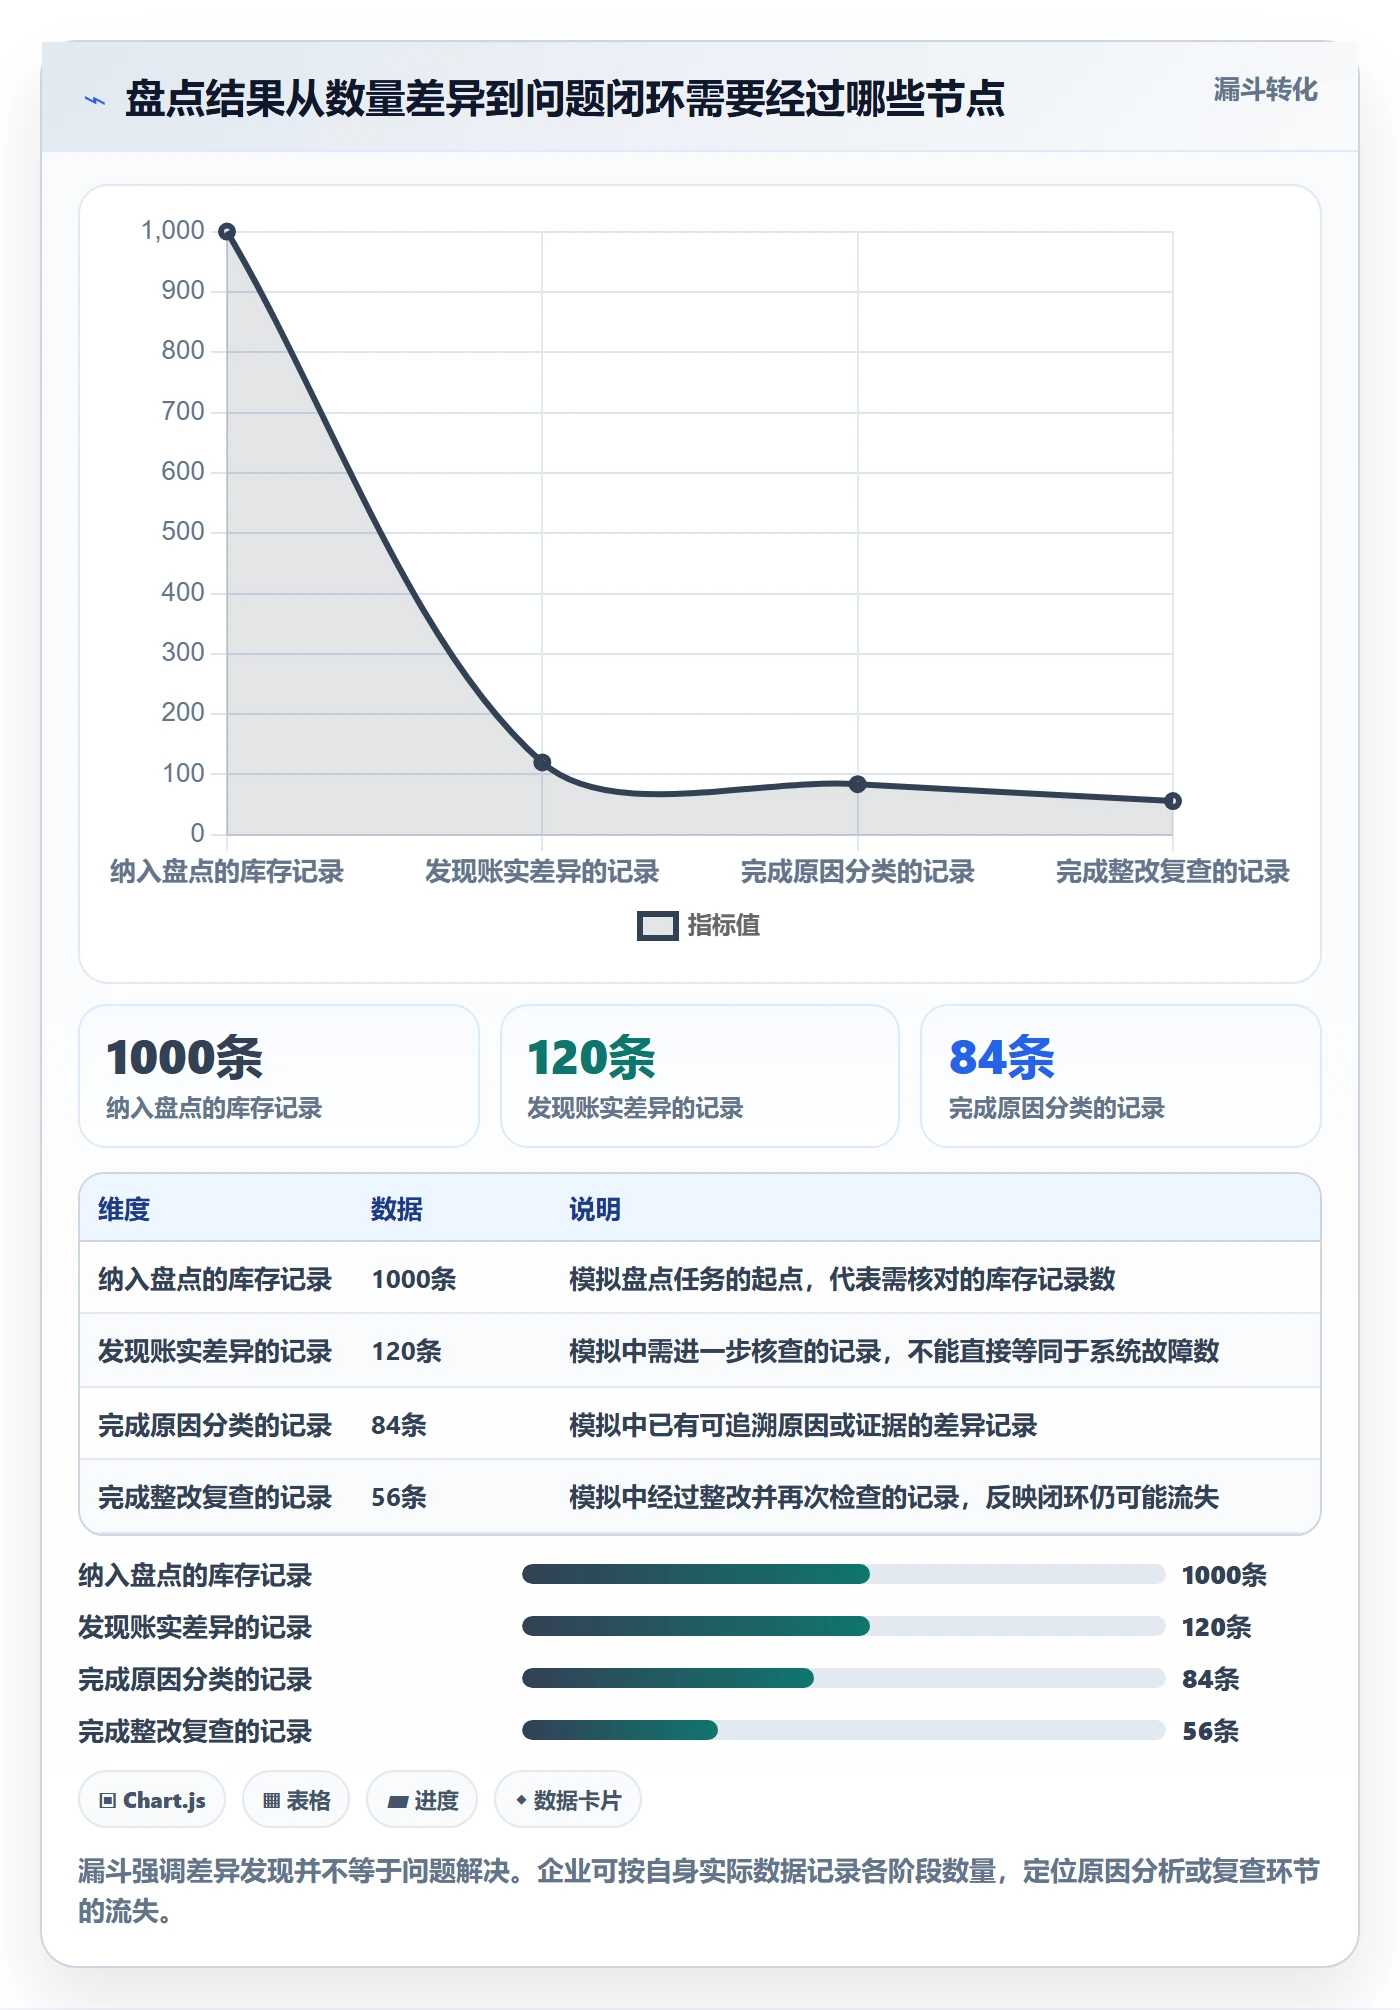Click the progress bar for 纳入盘点的库存记录
Image resolution: width=1400 pixels, height=2010 pixels.
click(843, 1574)
